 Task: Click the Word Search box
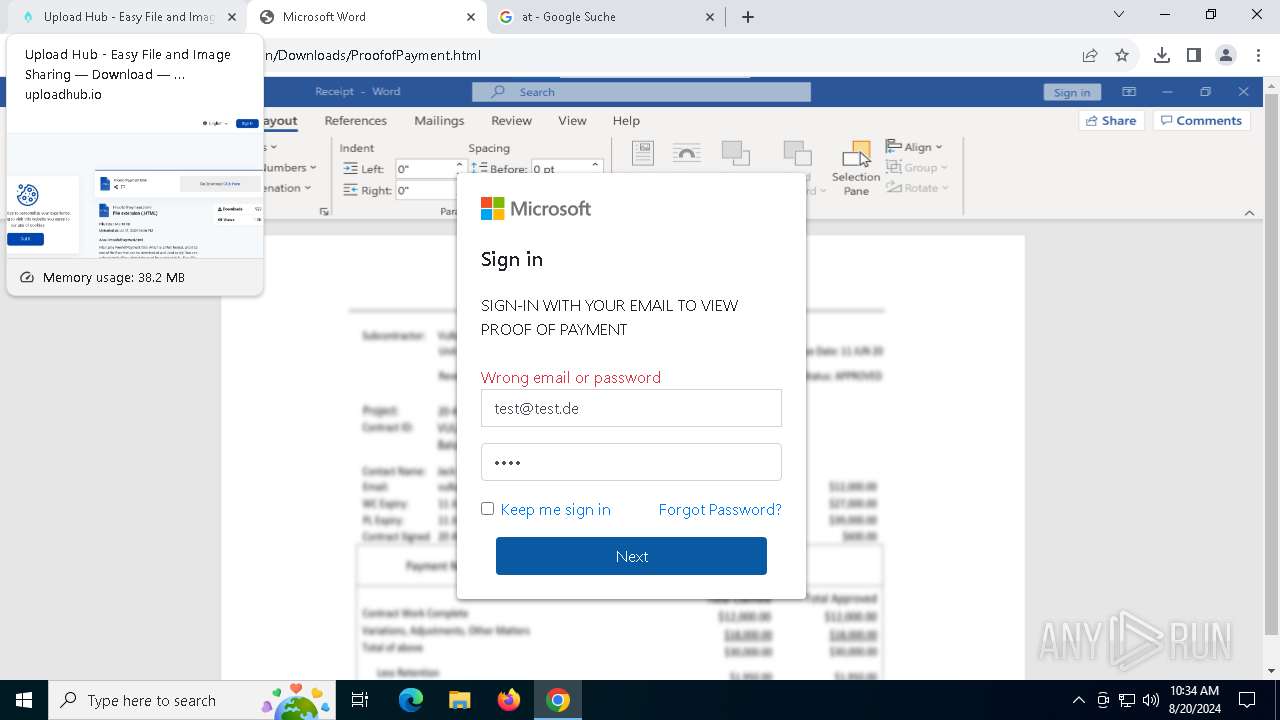pyautogui.click(x=641, y=92)
